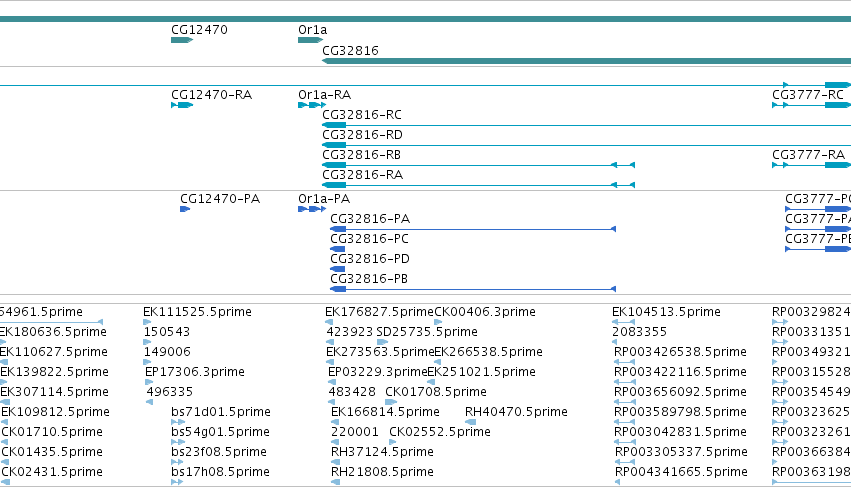
Task: Select the RH40470.5prime EST label
Action: click(516, 413)
